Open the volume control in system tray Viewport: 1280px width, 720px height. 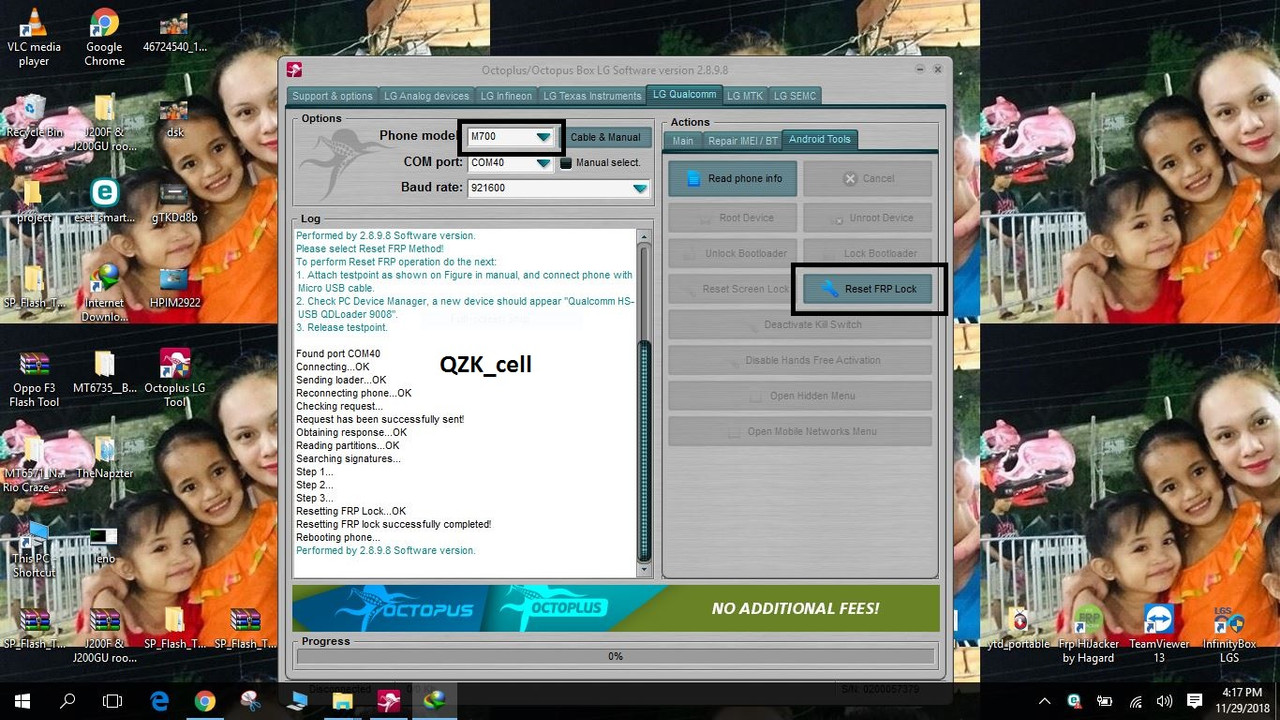click(1165, 701)
